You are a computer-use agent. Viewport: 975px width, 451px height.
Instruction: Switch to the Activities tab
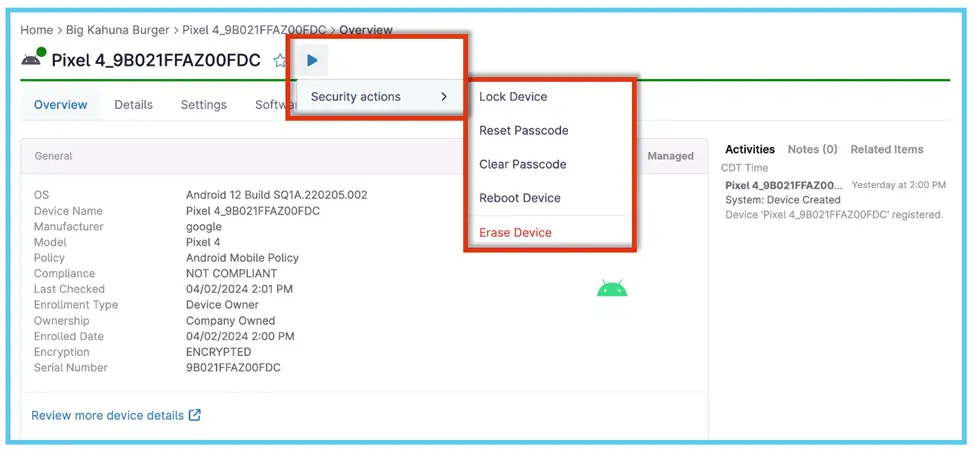coord(750,149)
